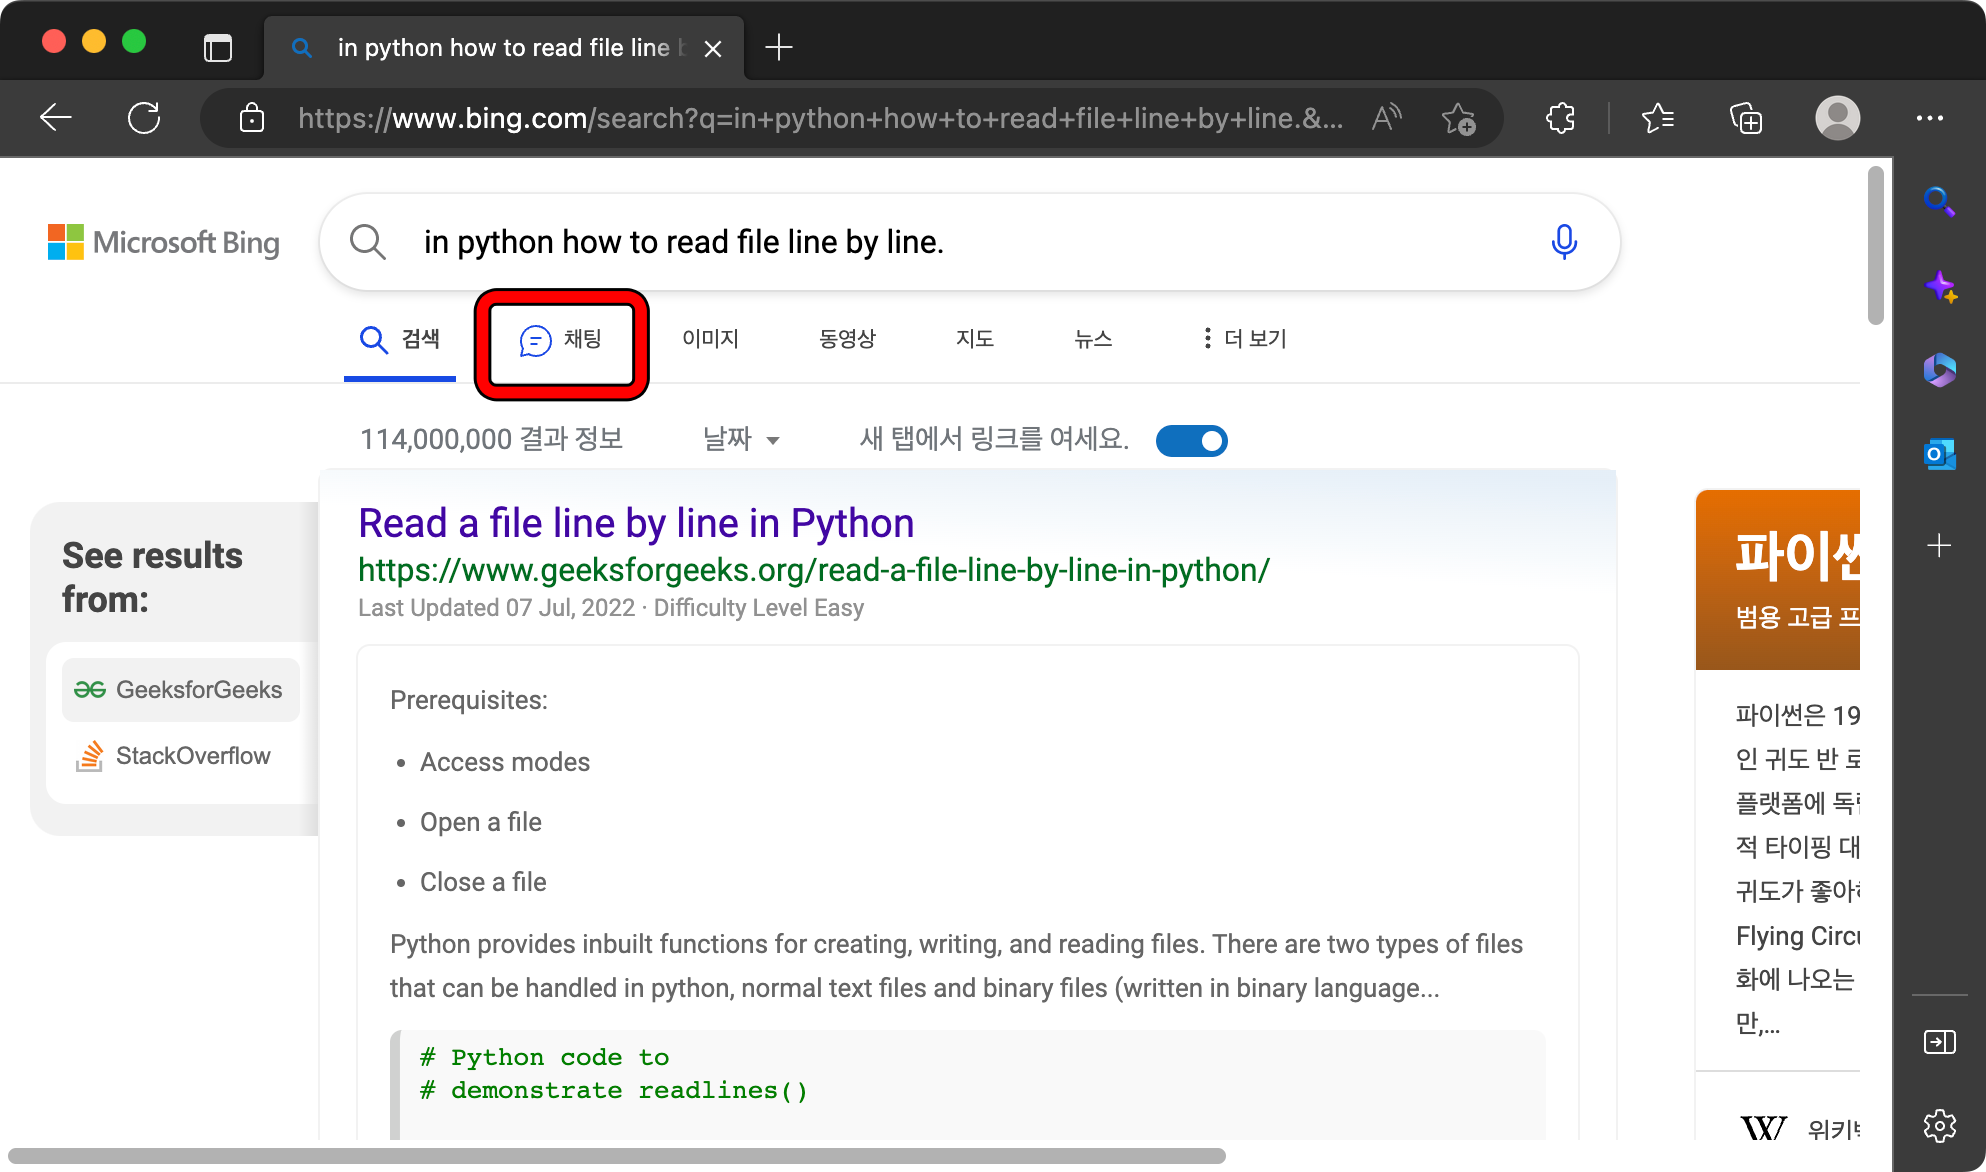Click the Read Aloud icon
Image resolution: width=1986 pixels, height=1172 pixels.
point(1386,119)
